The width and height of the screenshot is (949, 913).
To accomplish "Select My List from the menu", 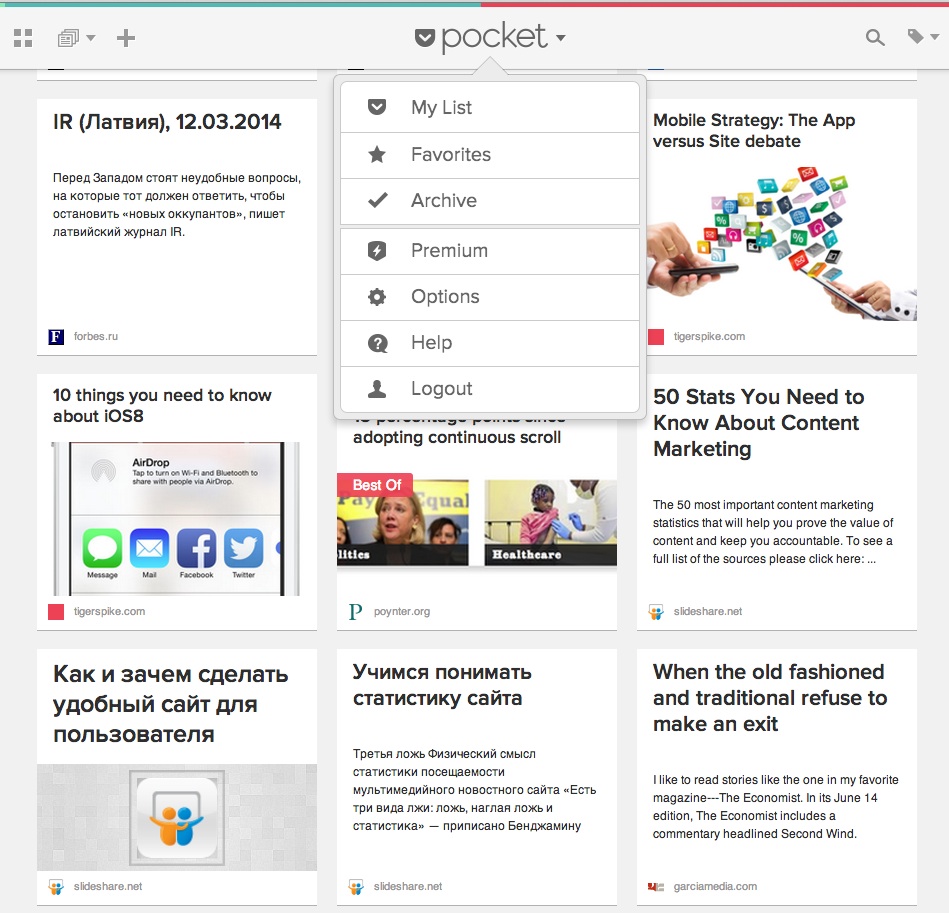I will click(490, 108).
